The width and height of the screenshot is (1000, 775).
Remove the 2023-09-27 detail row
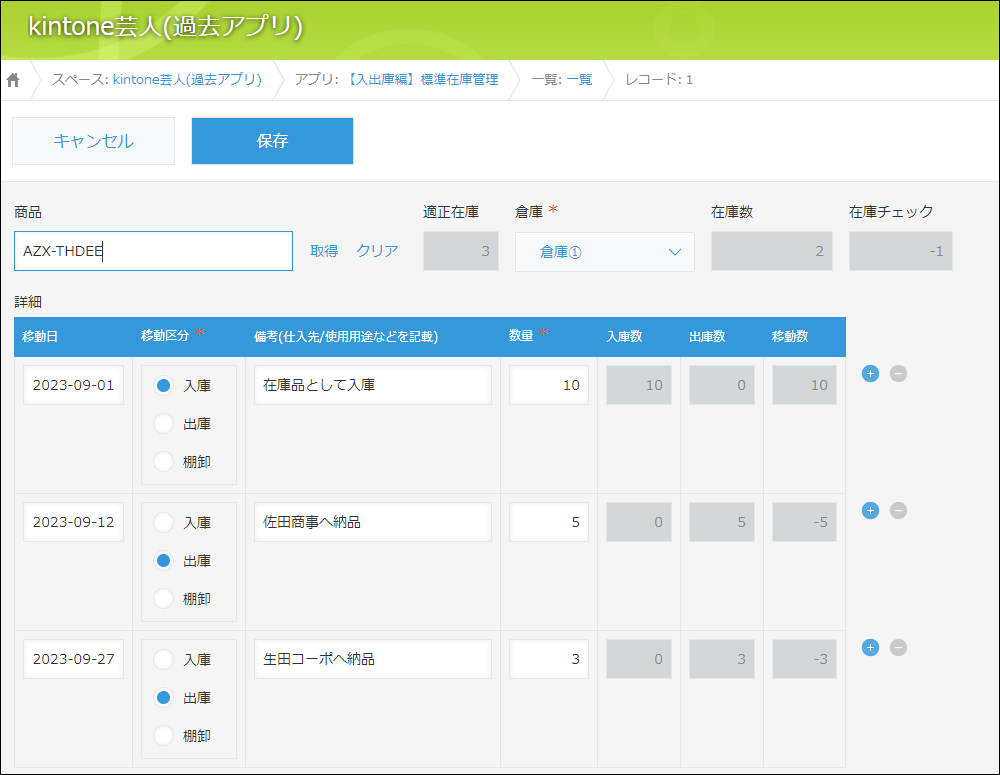[x=898, y=647]
